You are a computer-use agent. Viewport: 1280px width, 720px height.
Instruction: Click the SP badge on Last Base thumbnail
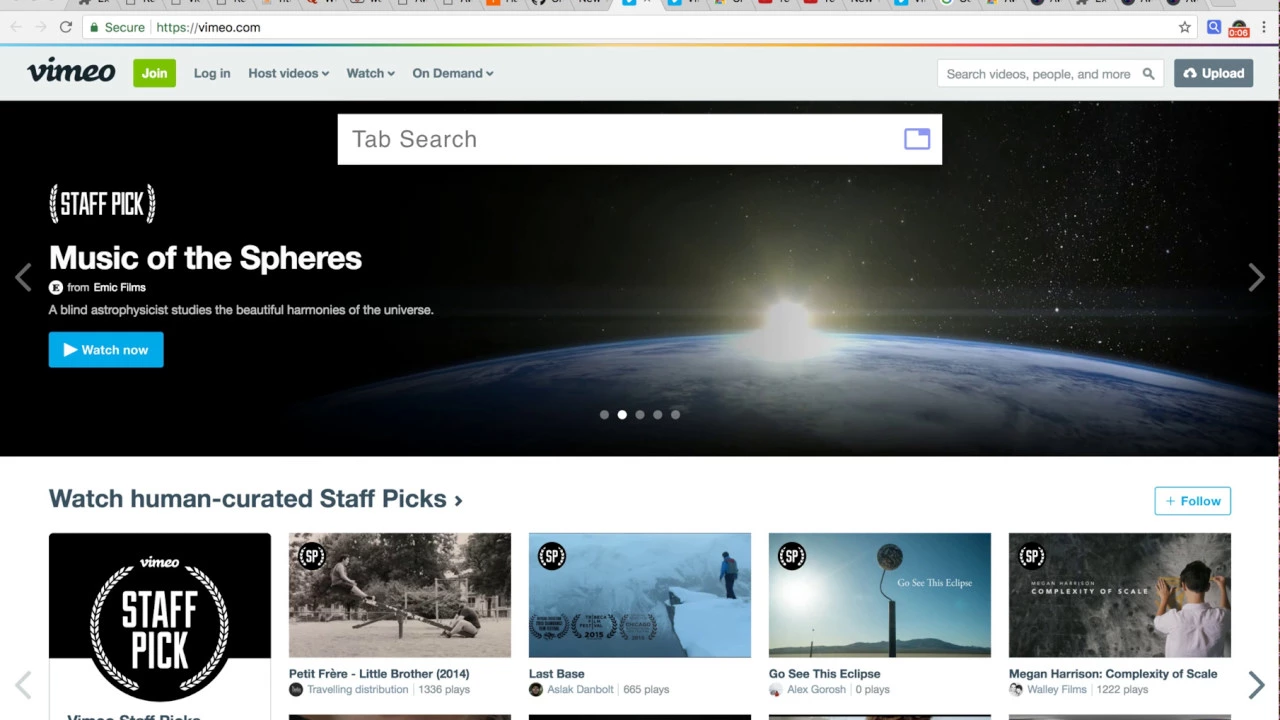(x=552, y=555)
